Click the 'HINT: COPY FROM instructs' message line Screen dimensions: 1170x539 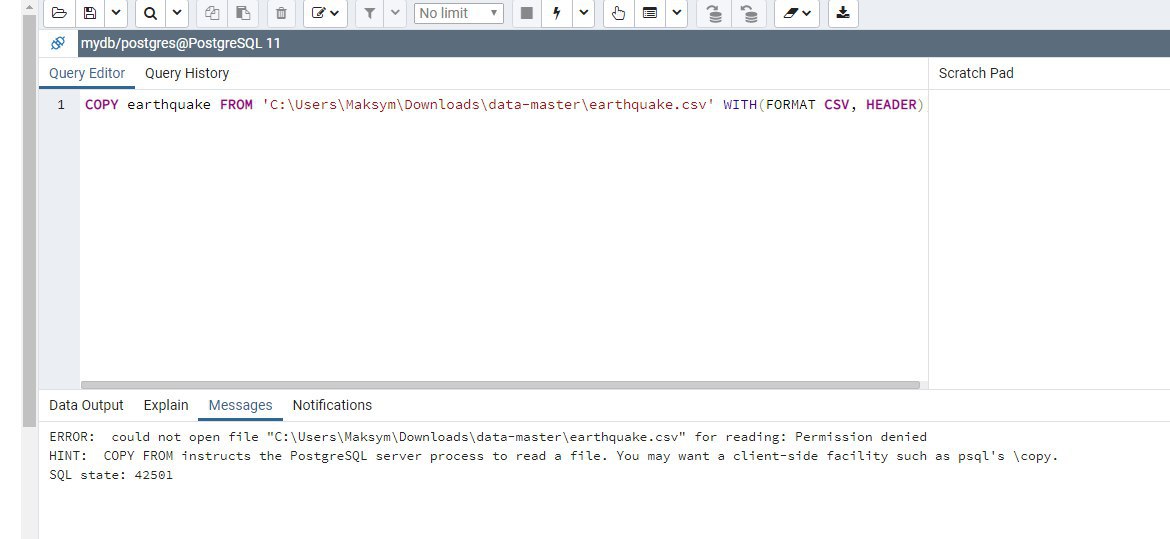(x=554, y=456)
